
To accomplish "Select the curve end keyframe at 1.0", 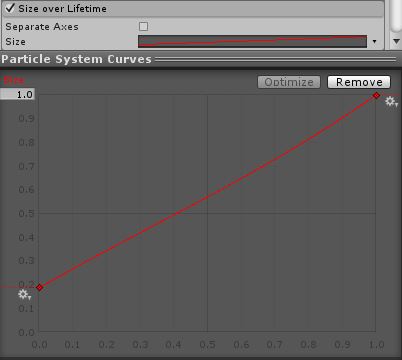I will pos(376,95).
